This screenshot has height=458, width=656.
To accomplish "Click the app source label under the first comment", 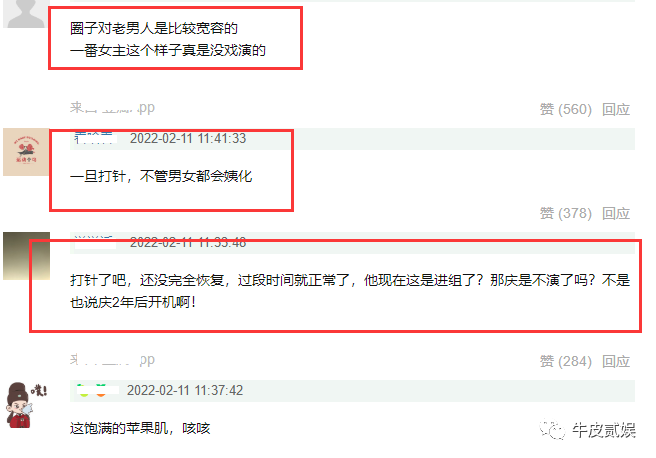I will pos(112,108).
